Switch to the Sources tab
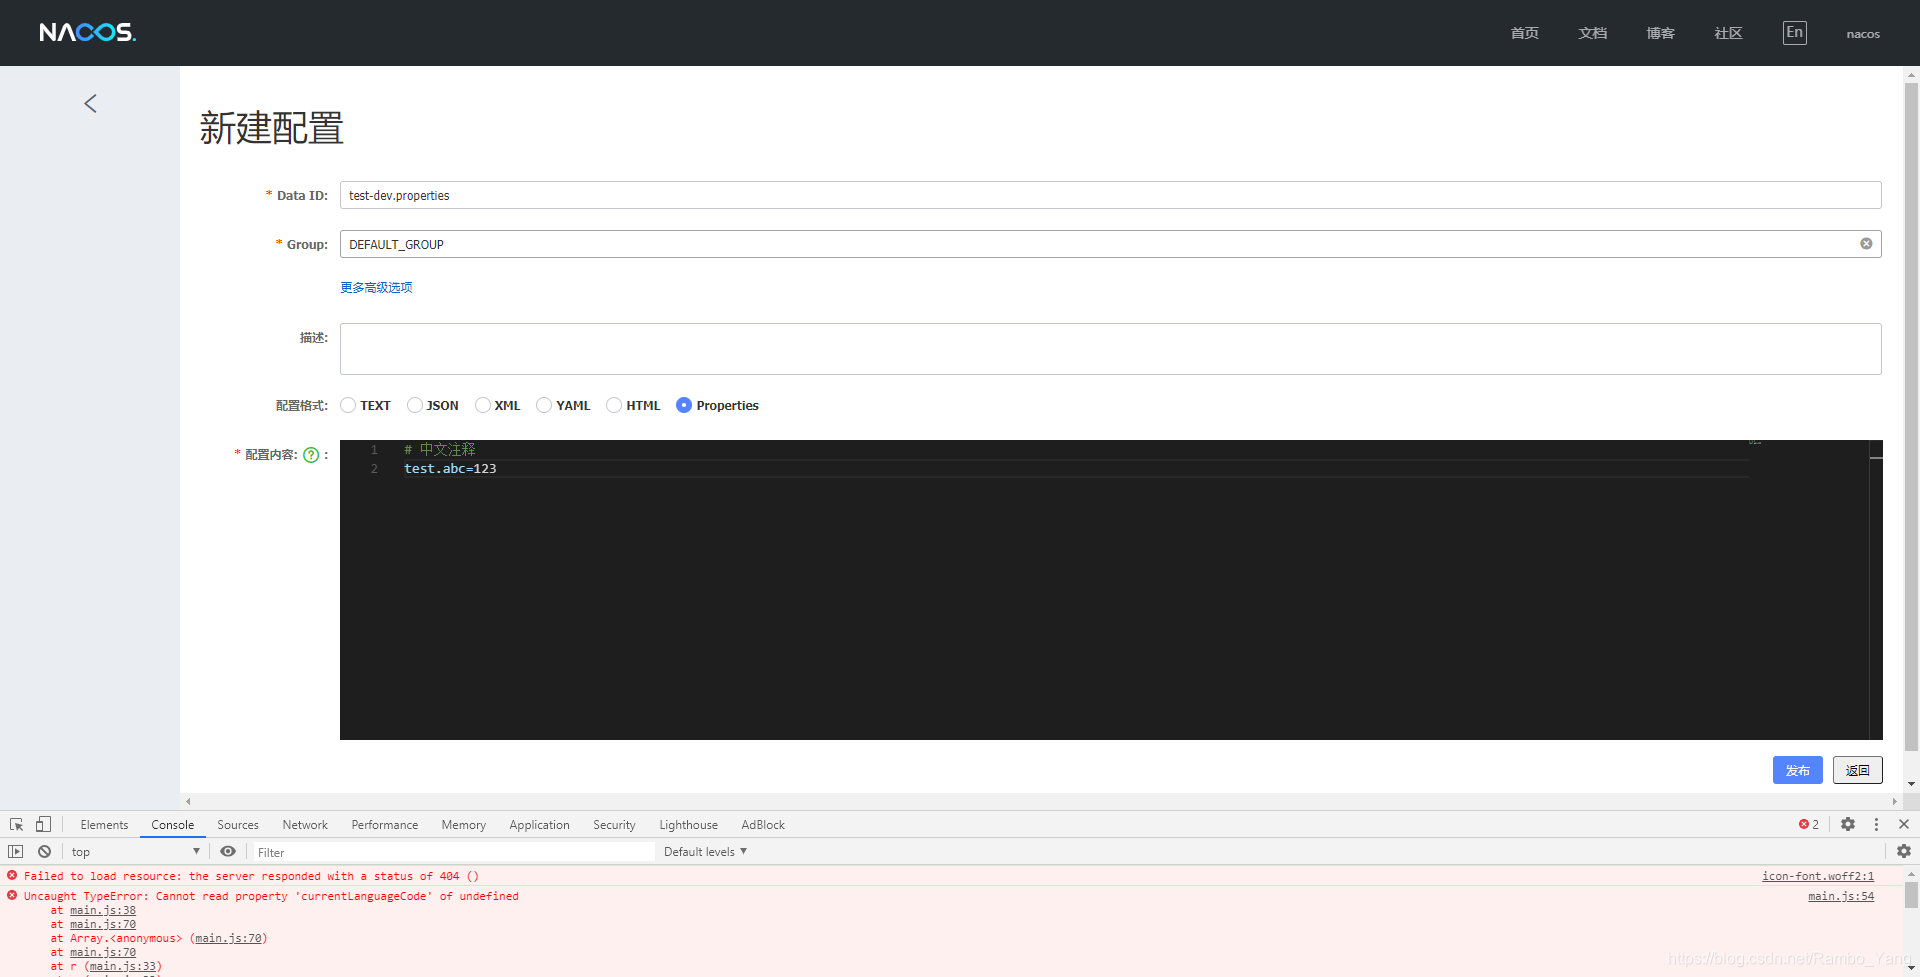The width and height of the screenshot is (1920, 977). (x=237, y=824)
